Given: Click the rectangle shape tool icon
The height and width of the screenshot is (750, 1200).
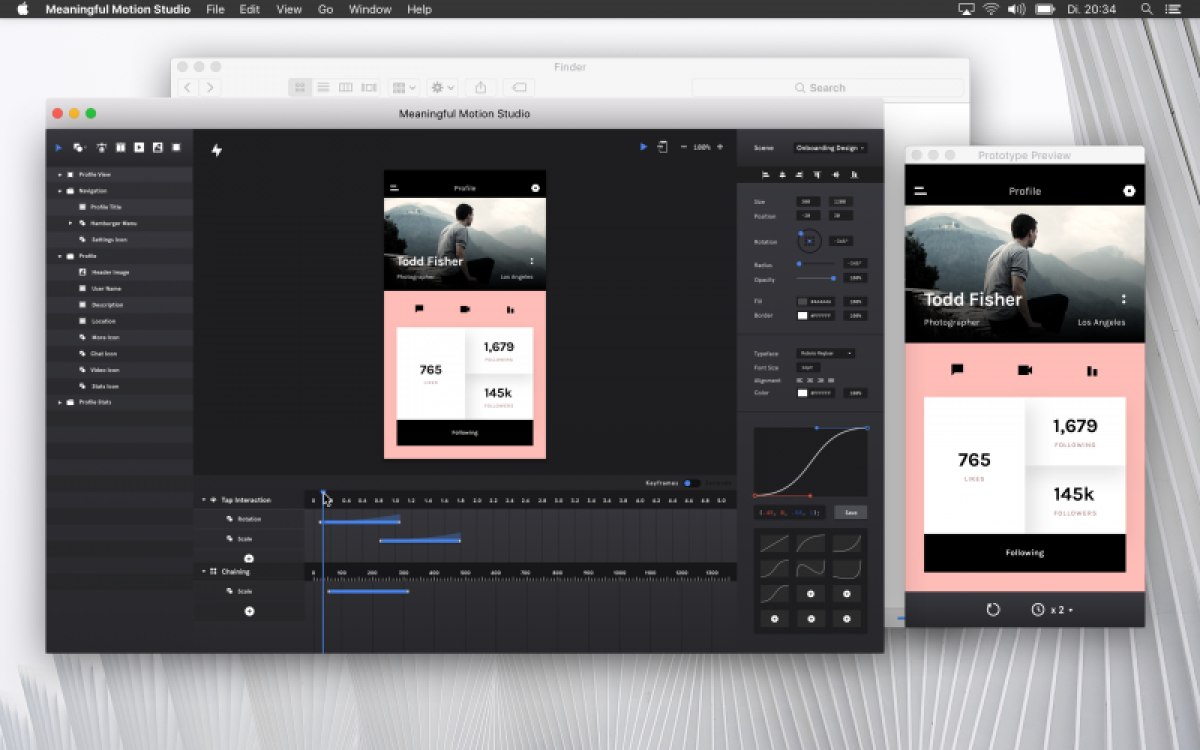Looking at the screenshot, I should (x=176, y=147).
